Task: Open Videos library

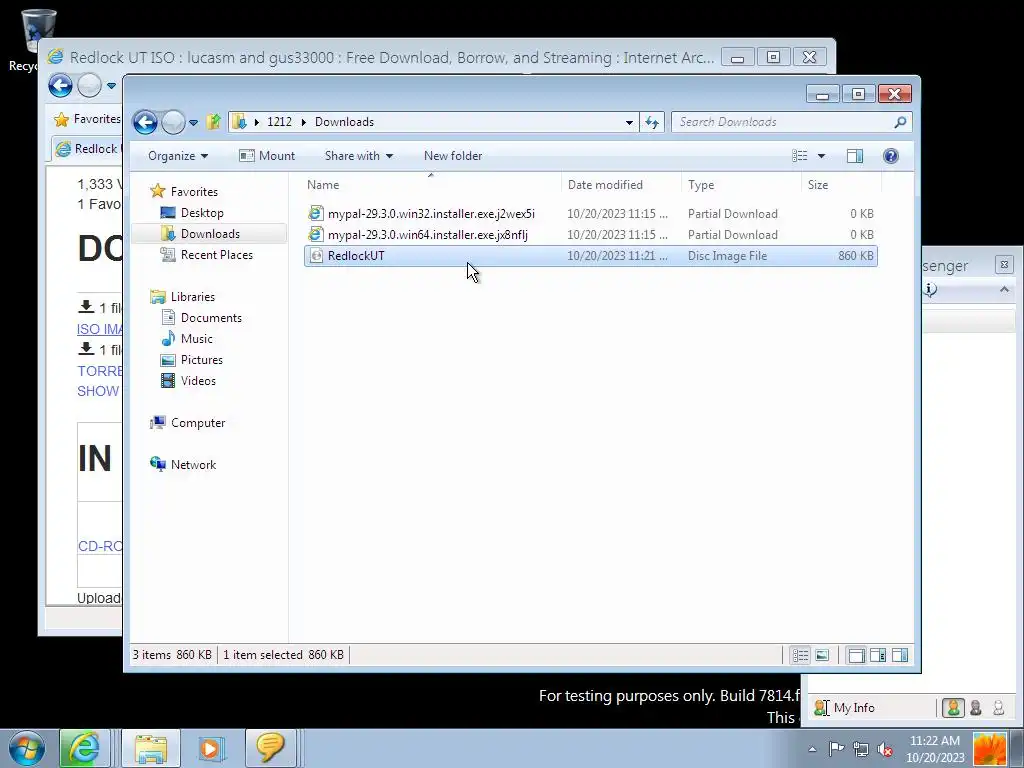Action: [198, 380]
